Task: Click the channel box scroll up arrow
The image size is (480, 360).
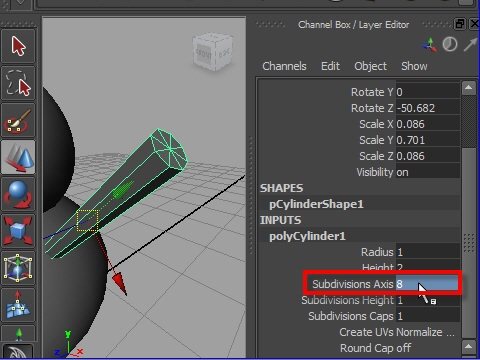Action: point(468,88)
